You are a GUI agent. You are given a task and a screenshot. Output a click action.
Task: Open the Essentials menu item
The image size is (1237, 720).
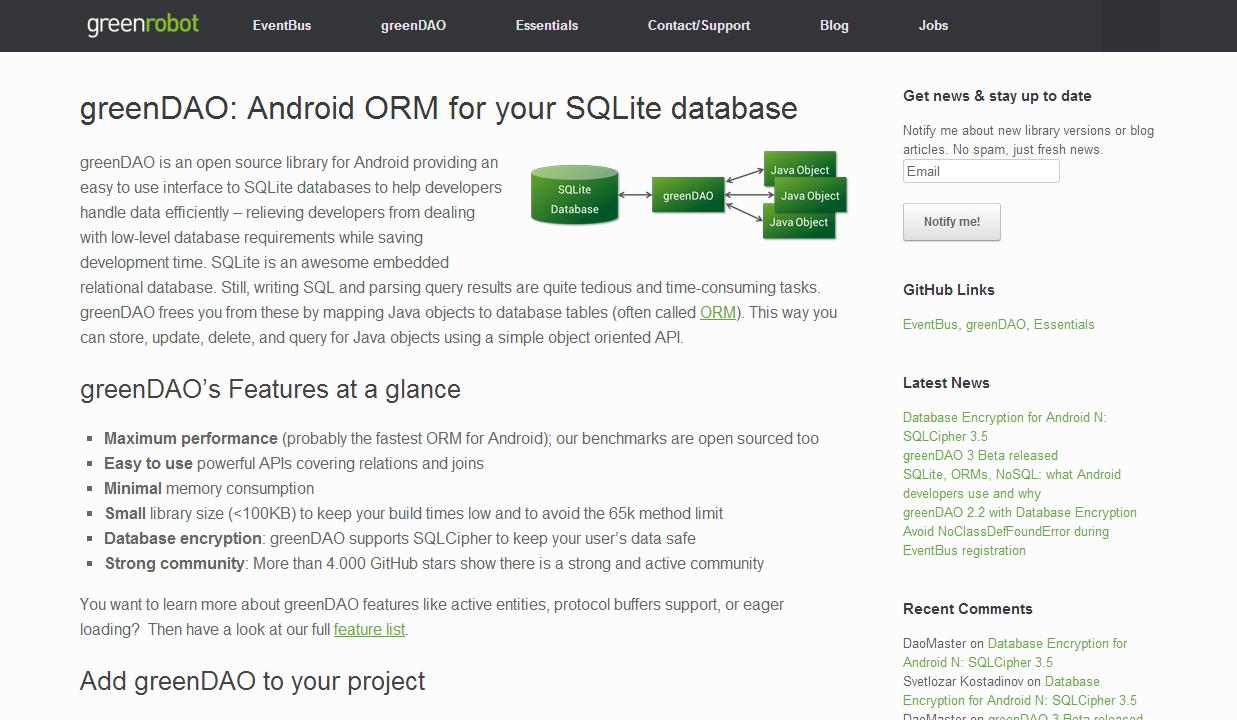click(x=547, y=25)
